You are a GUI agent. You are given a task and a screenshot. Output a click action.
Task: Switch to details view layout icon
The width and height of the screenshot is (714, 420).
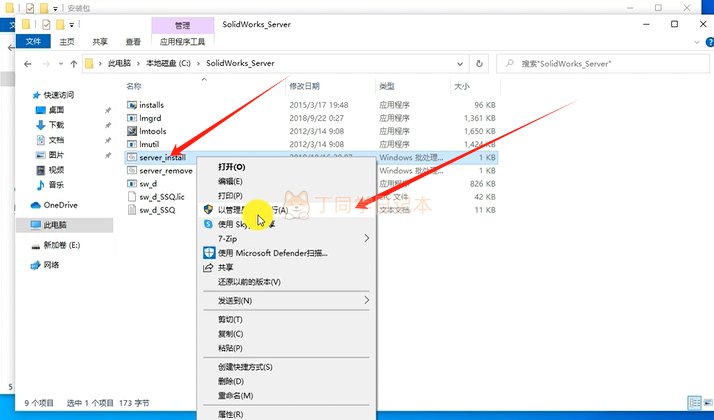coord(695,403)
